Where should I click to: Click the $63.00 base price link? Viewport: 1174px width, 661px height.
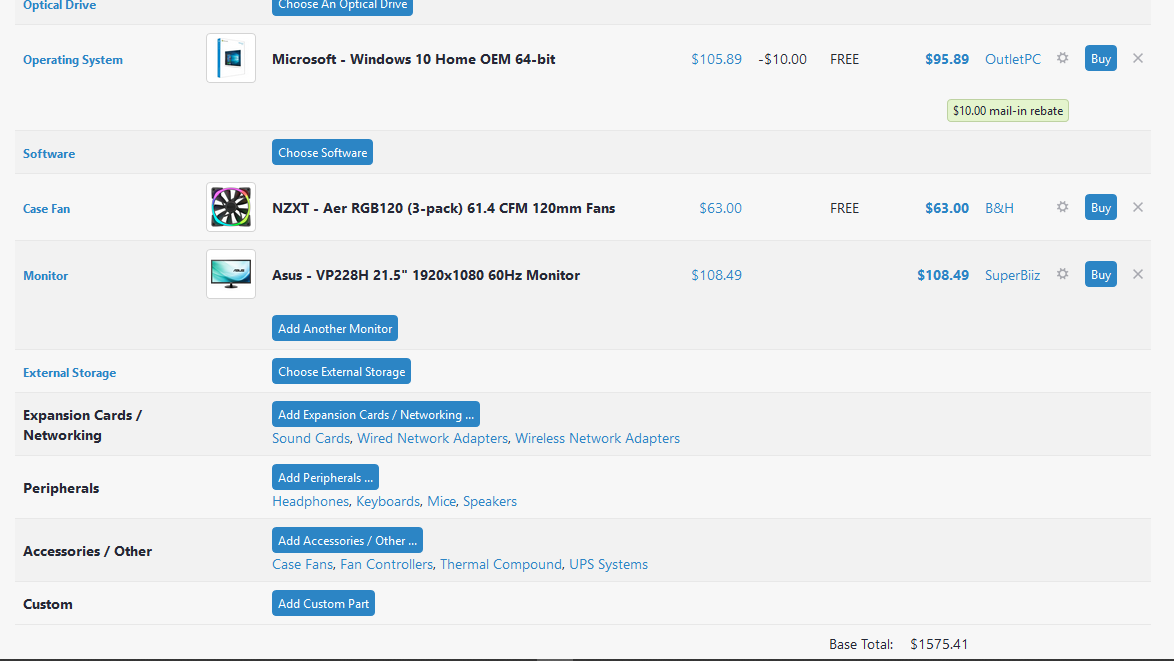point(720,208)
